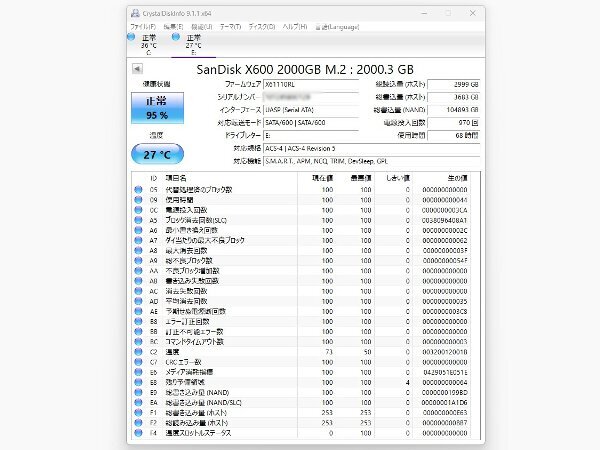
Task: Click status icon of row BC コマンドタイムアウト数
Action: click(x=138, y=342)
